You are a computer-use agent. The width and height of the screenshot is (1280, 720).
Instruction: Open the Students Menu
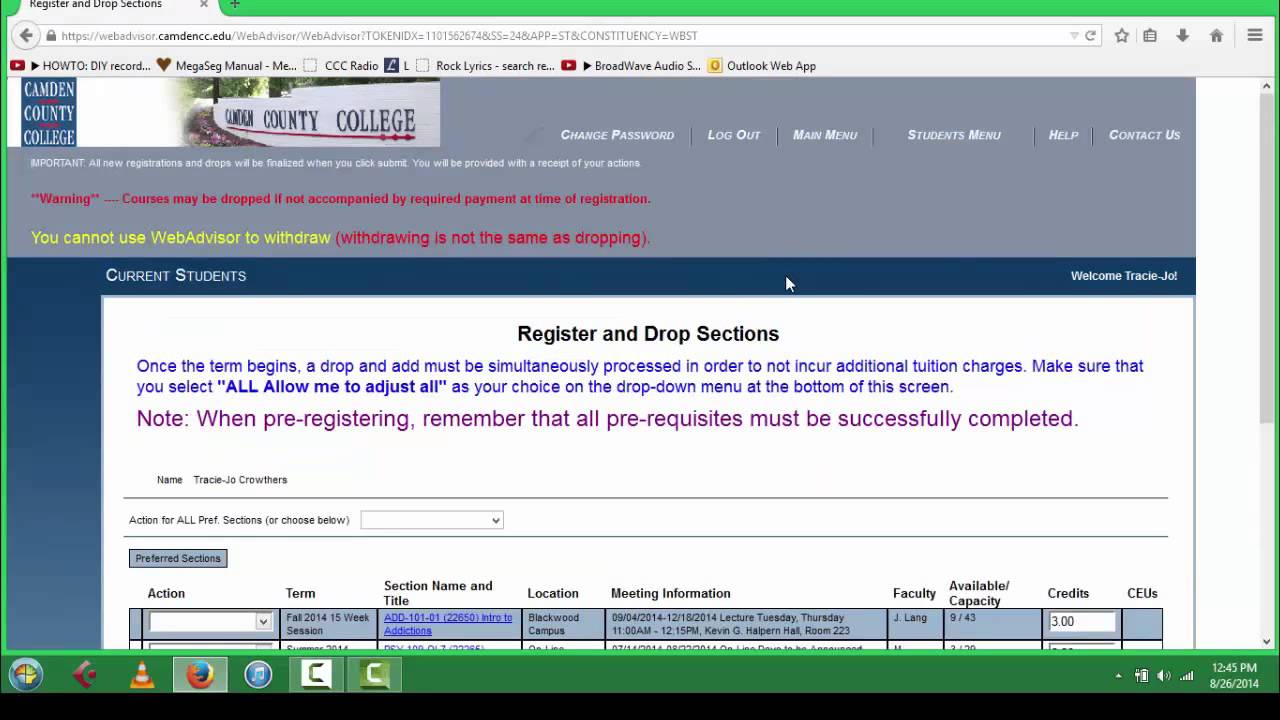coord(954,135)
